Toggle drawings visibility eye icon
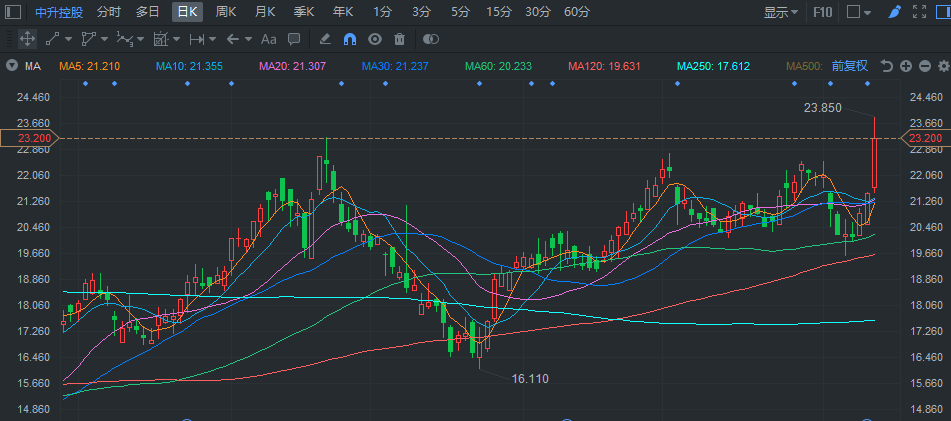Screen dimensions: 951x421 coord(375,39)
